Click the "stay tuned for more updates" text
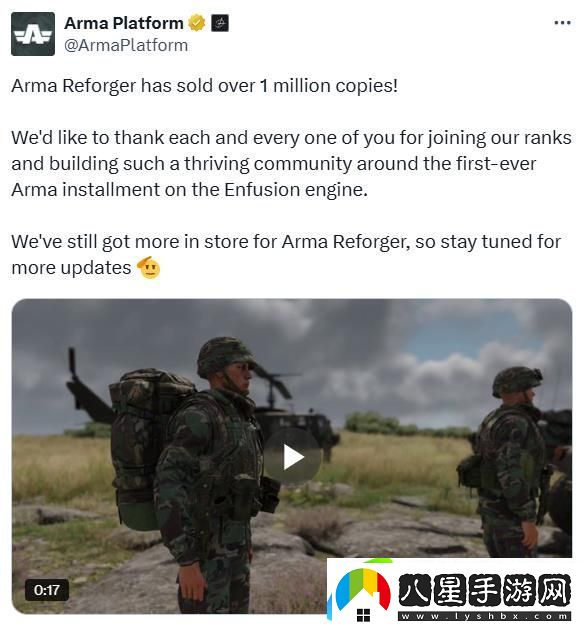The width and height of the screenshot is (582, 627). tap(286, 254)
